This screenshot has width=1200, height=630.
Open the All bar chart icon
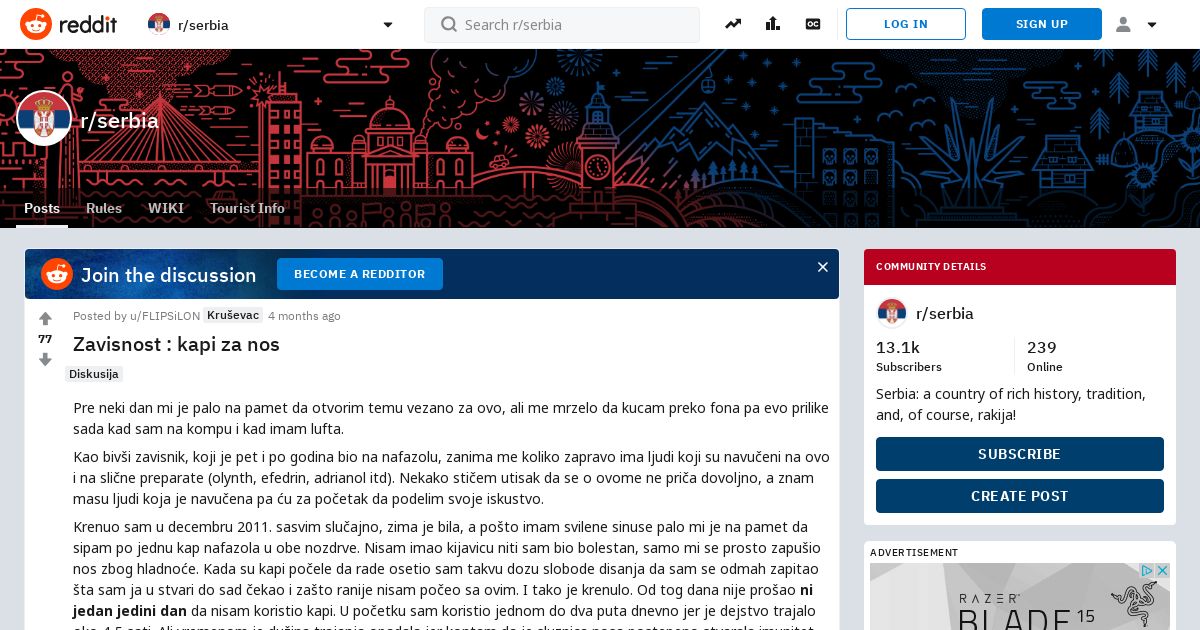click(773, 24)
